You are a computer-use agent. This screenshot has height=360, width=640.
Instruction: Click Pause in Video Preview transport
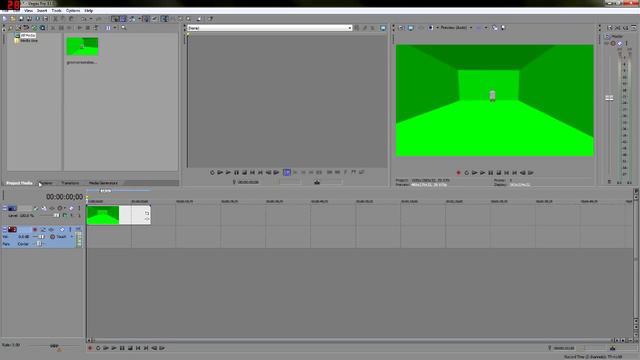(x=491, y=173)
